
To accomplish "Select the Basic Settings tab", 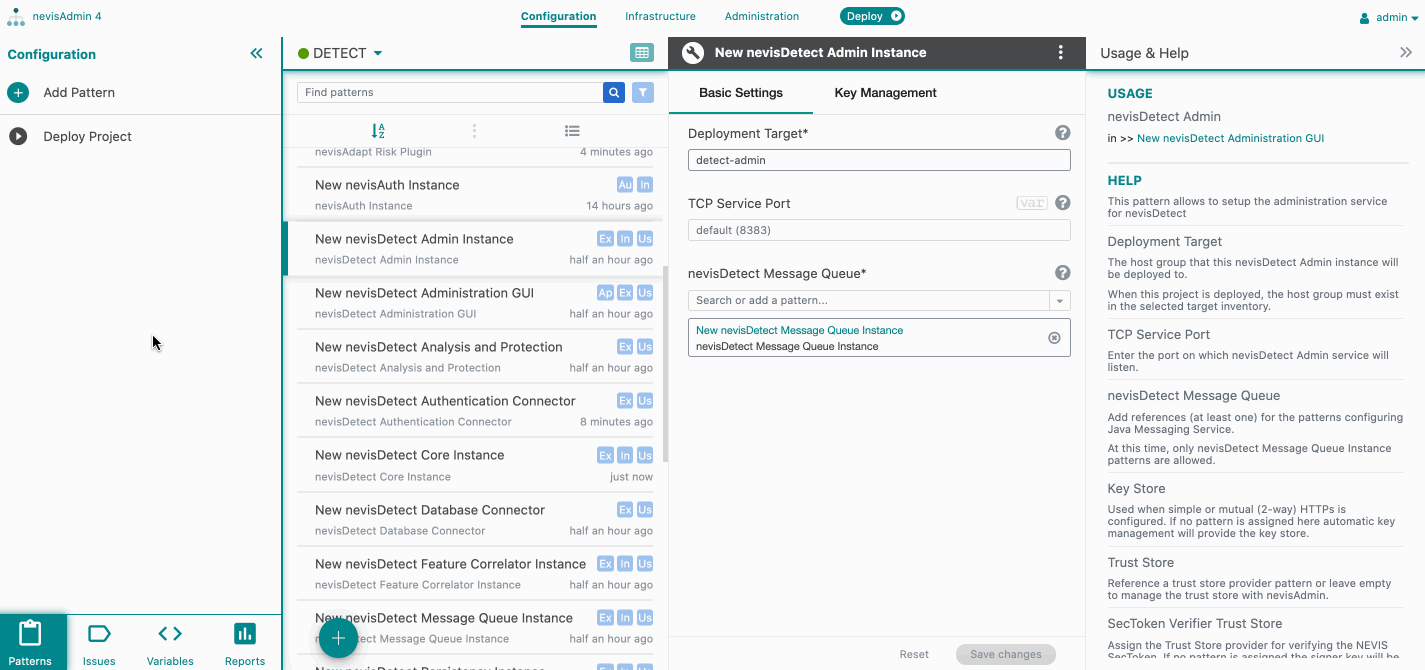I will click(x=741, y=93).
